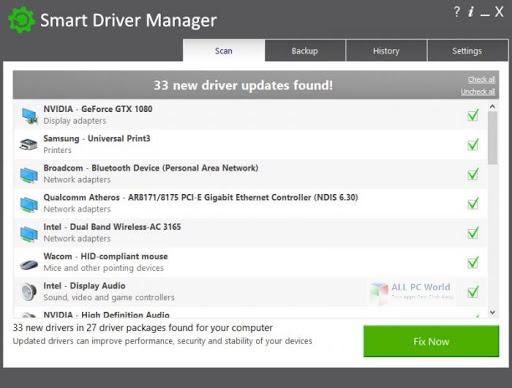Image resolution: width=512 pixels, height=388 pixels.
Task: Open the Backup tab
Action: (x=305, y=51)
